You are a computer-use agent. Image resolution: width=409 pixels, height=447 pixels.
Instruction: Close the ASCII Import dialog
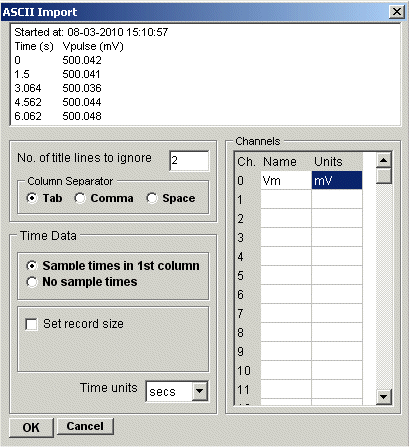[397, 12]
